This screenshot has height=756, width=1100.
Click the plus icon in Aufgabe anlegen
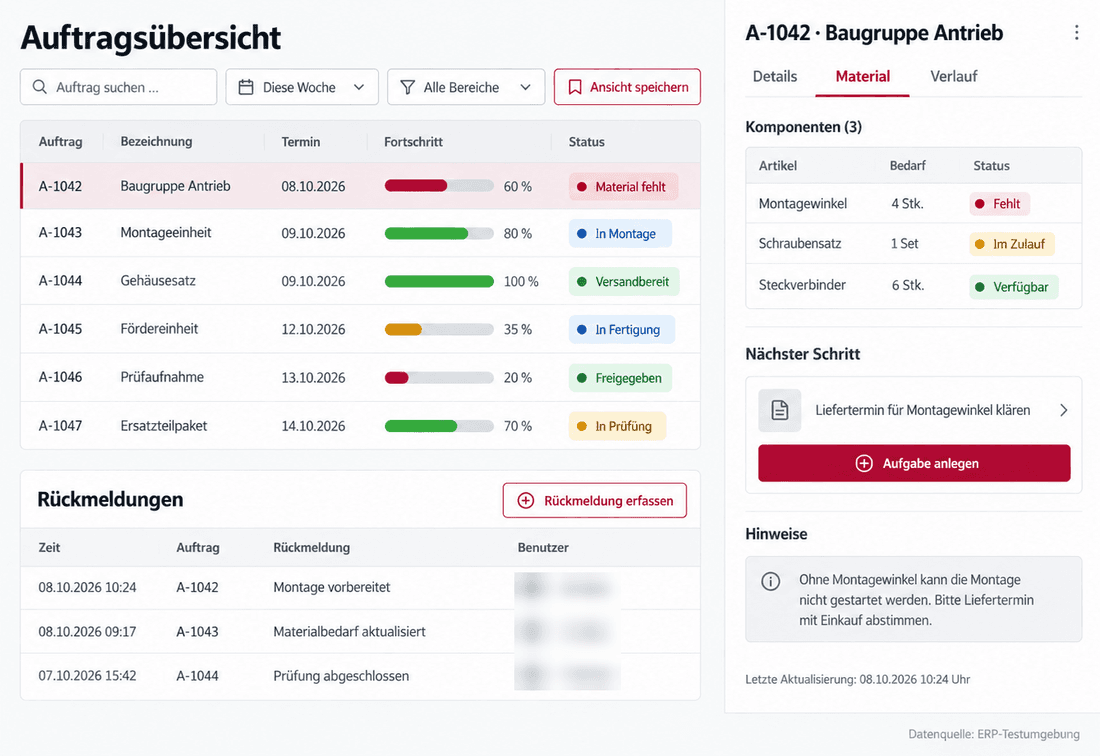coord(864,464)
